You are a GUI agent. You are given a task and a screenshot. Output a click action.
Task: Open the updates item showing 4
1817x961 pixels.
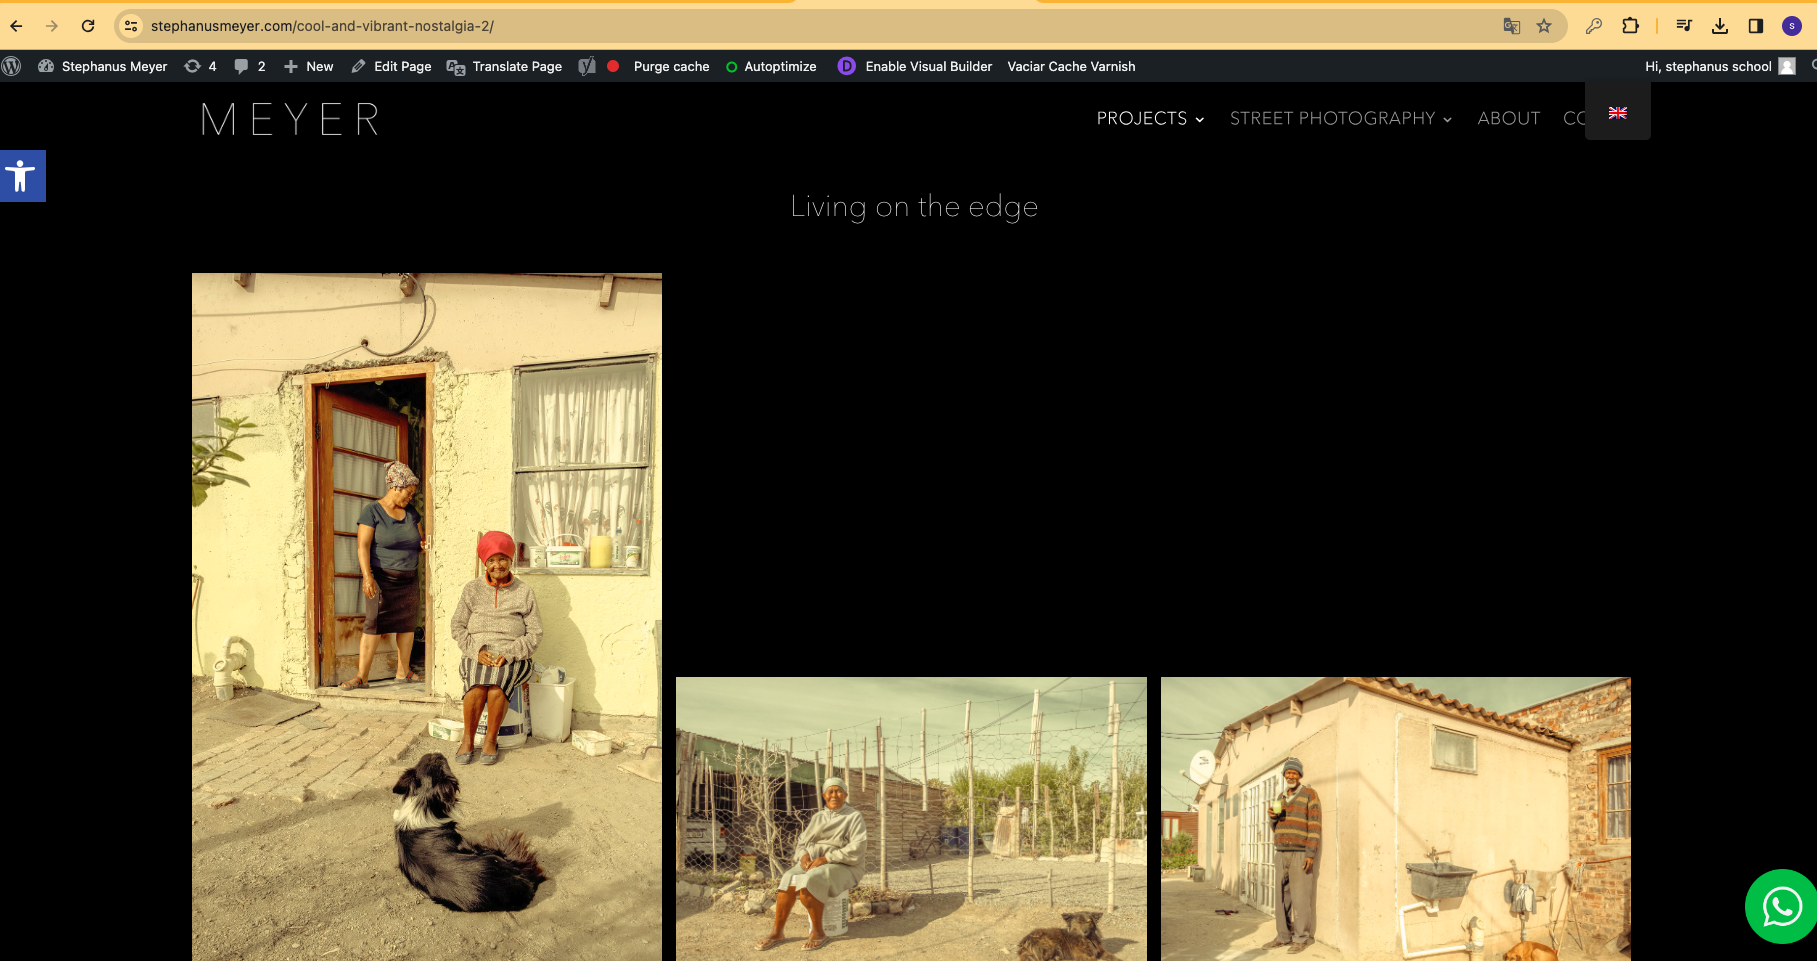[200, 66]
